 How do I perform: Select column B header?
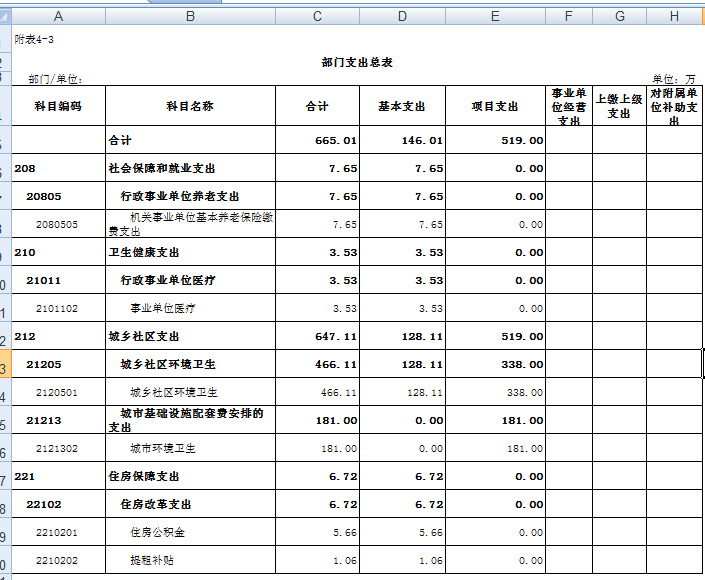click(190, 17)
